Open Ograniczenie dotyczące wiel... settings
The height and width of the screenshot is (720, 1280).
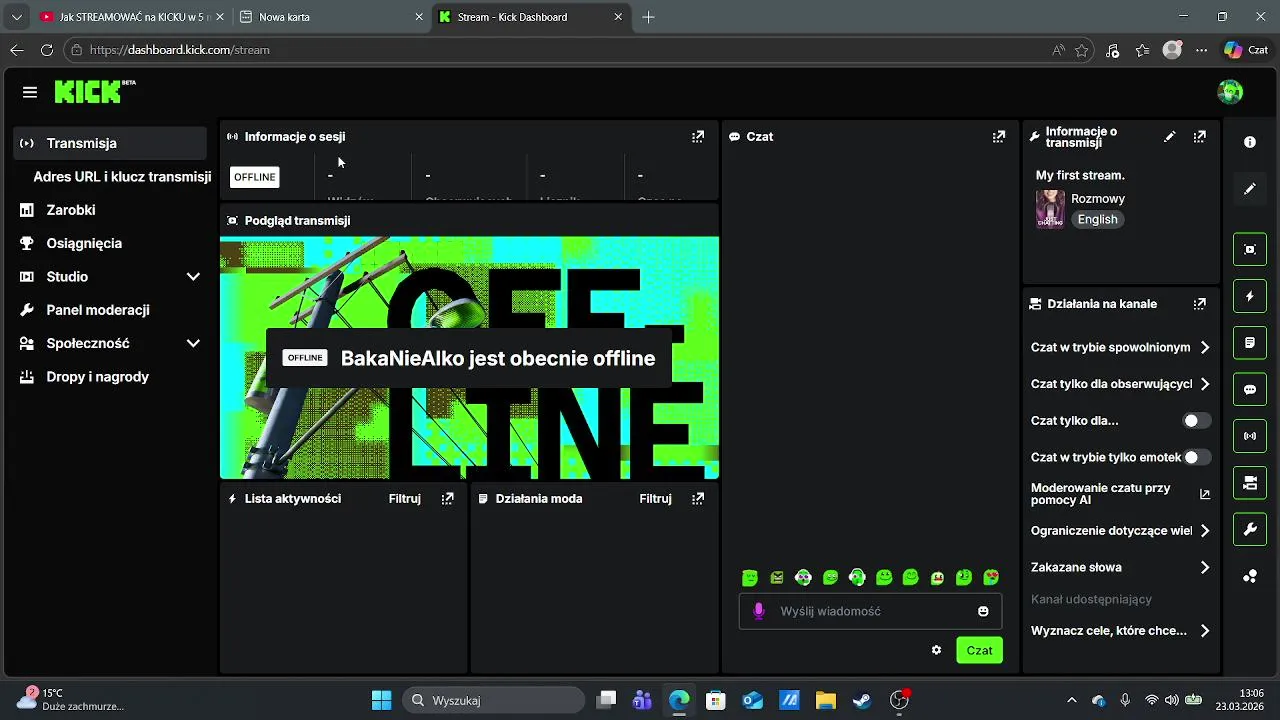click(x=1120, y=531)
